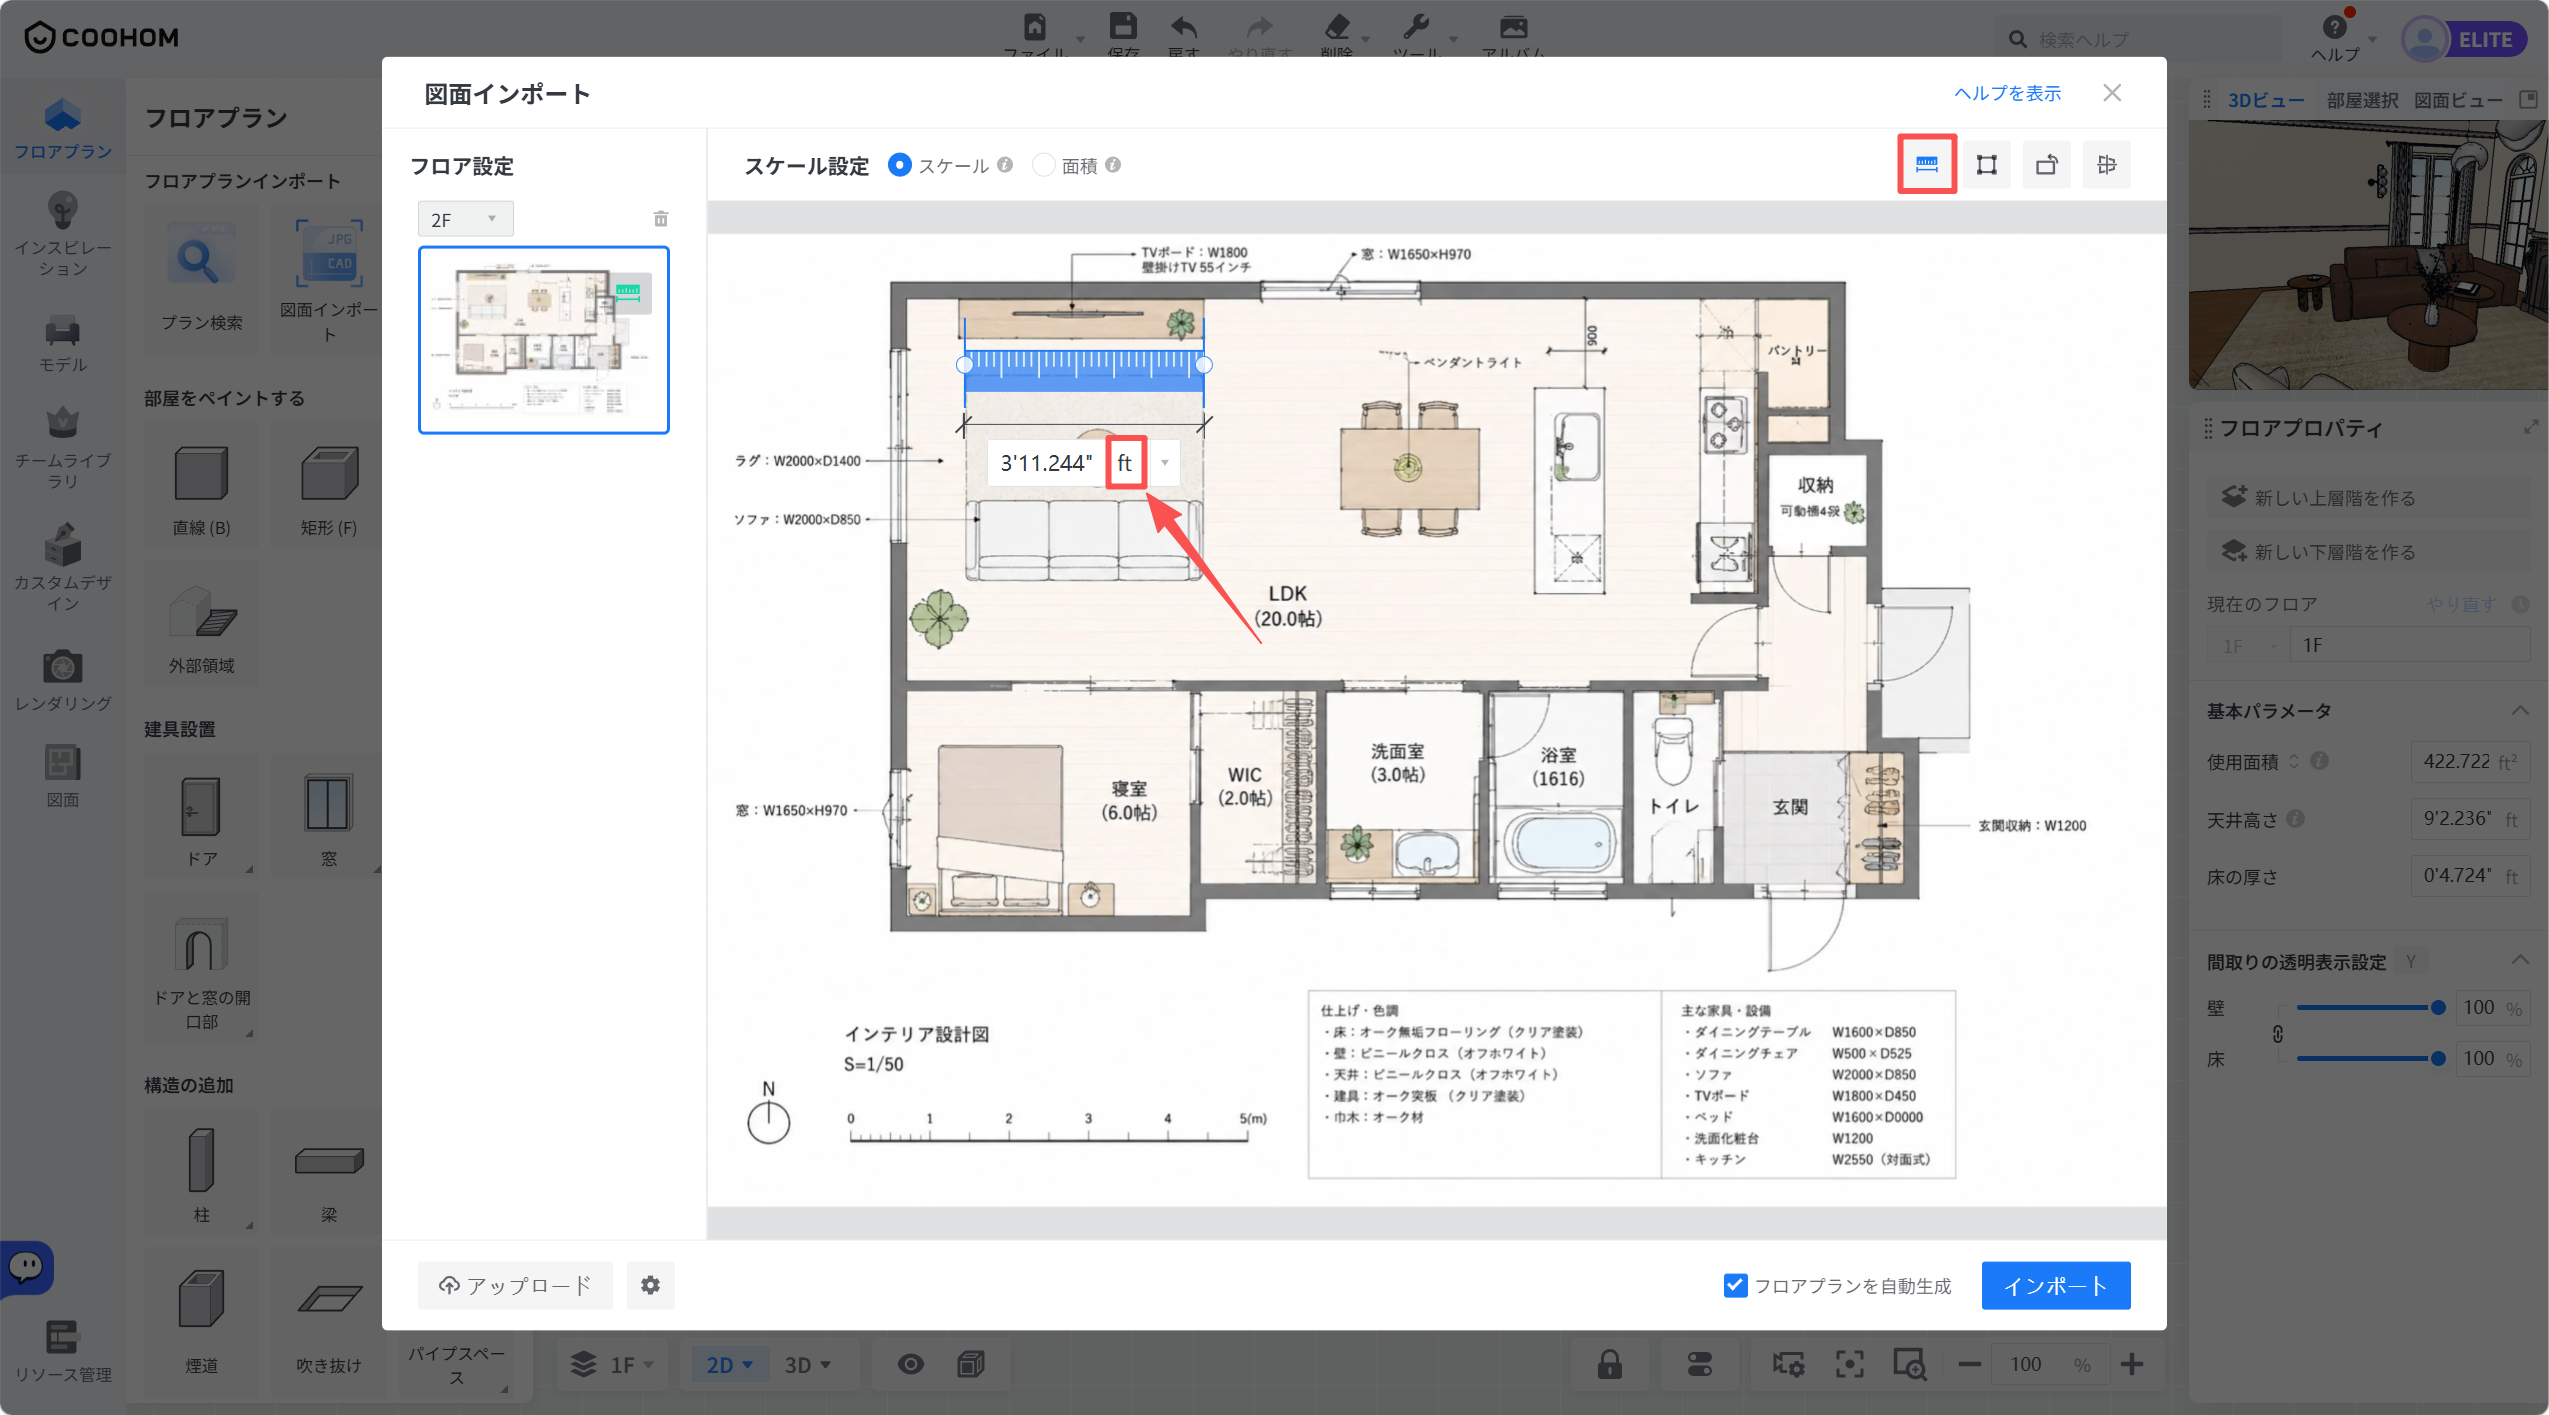Screen dimensions: 2549x1415
Task: Select the 直線 (B) wall drawing tool
Action: point(201,486)
